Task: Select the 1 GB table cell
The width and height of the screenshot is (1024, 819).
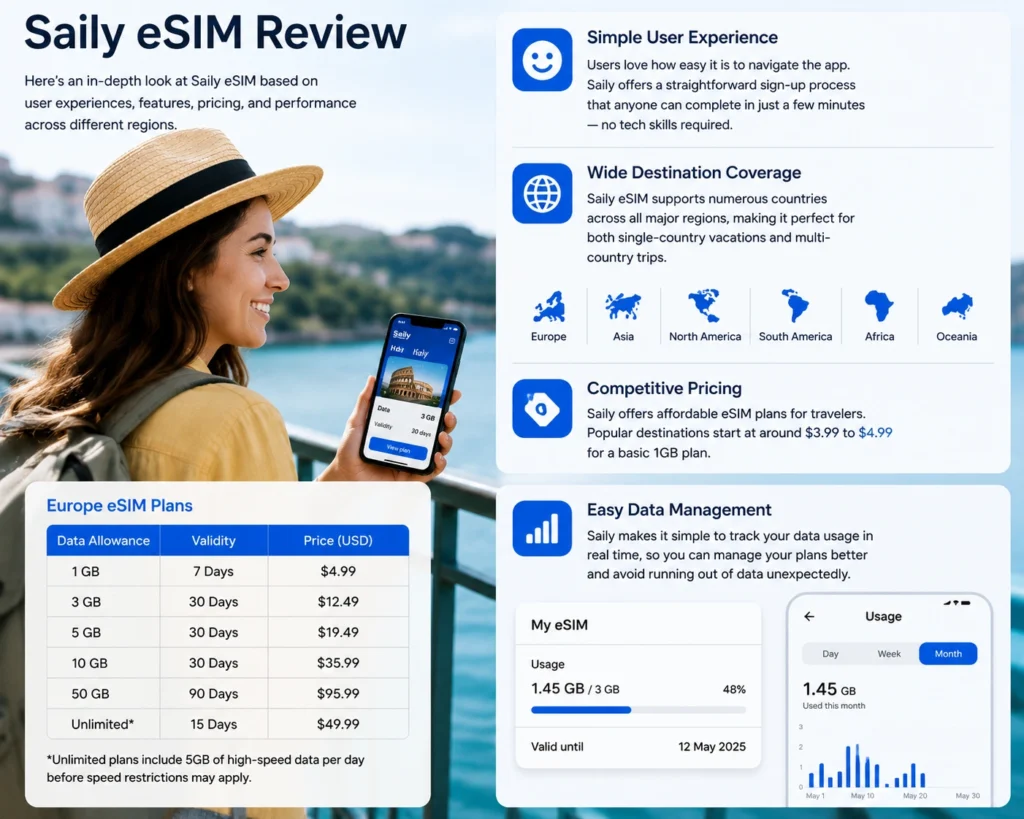Action: pyautogui.click(x=103, y=571)
